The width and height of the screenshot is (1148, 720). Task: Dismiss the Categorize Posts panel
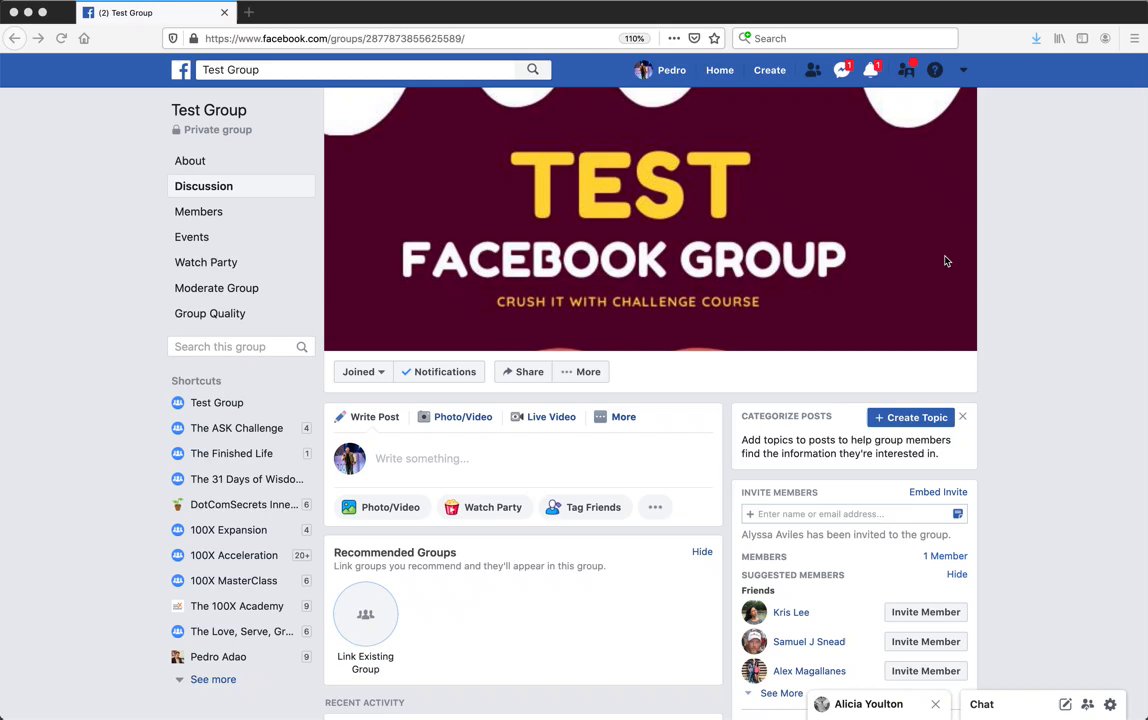click(x=963, y=416)
